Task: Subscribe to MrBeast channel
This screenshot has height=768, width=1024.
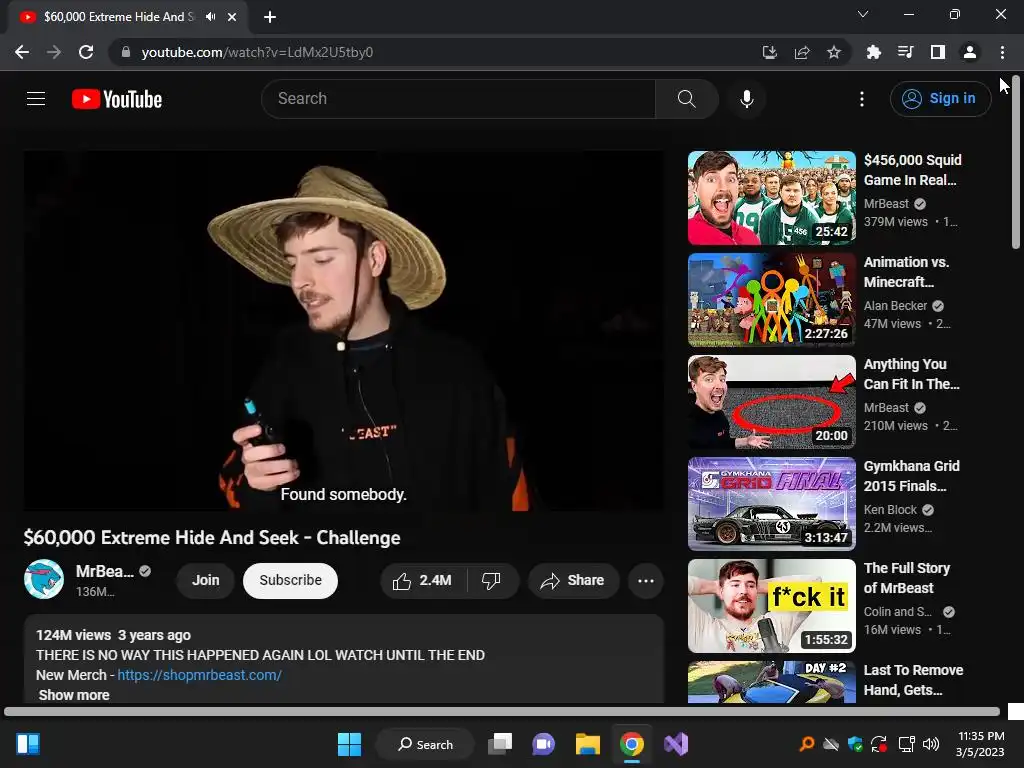Action: tap(290, 581)
